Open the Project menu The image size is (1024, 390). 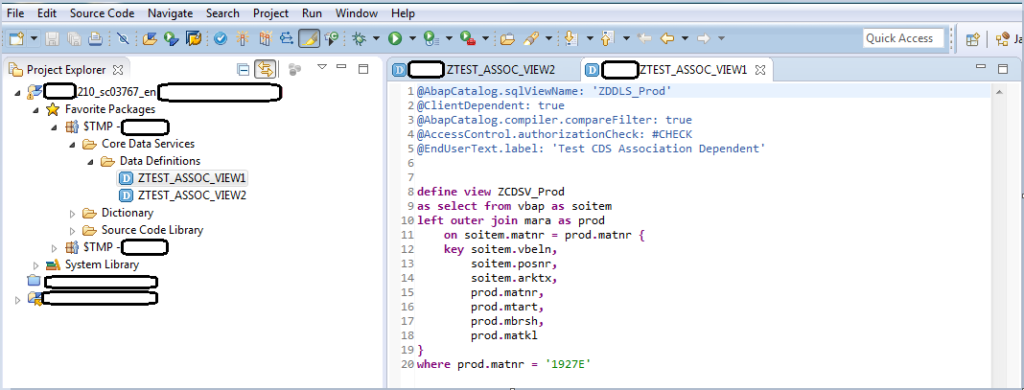271,13
